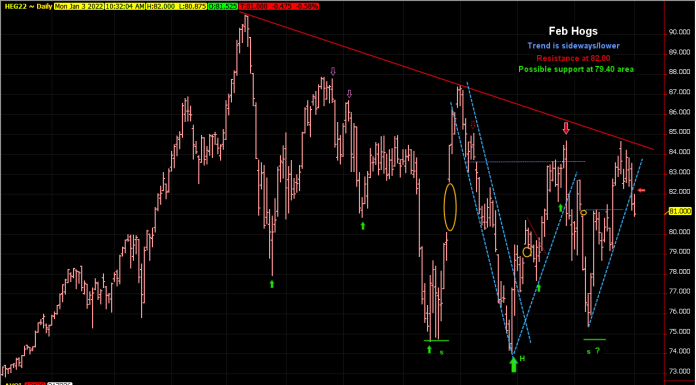Click the 82.000 price axis label
696x385 pixels.
tap(680, 192)
